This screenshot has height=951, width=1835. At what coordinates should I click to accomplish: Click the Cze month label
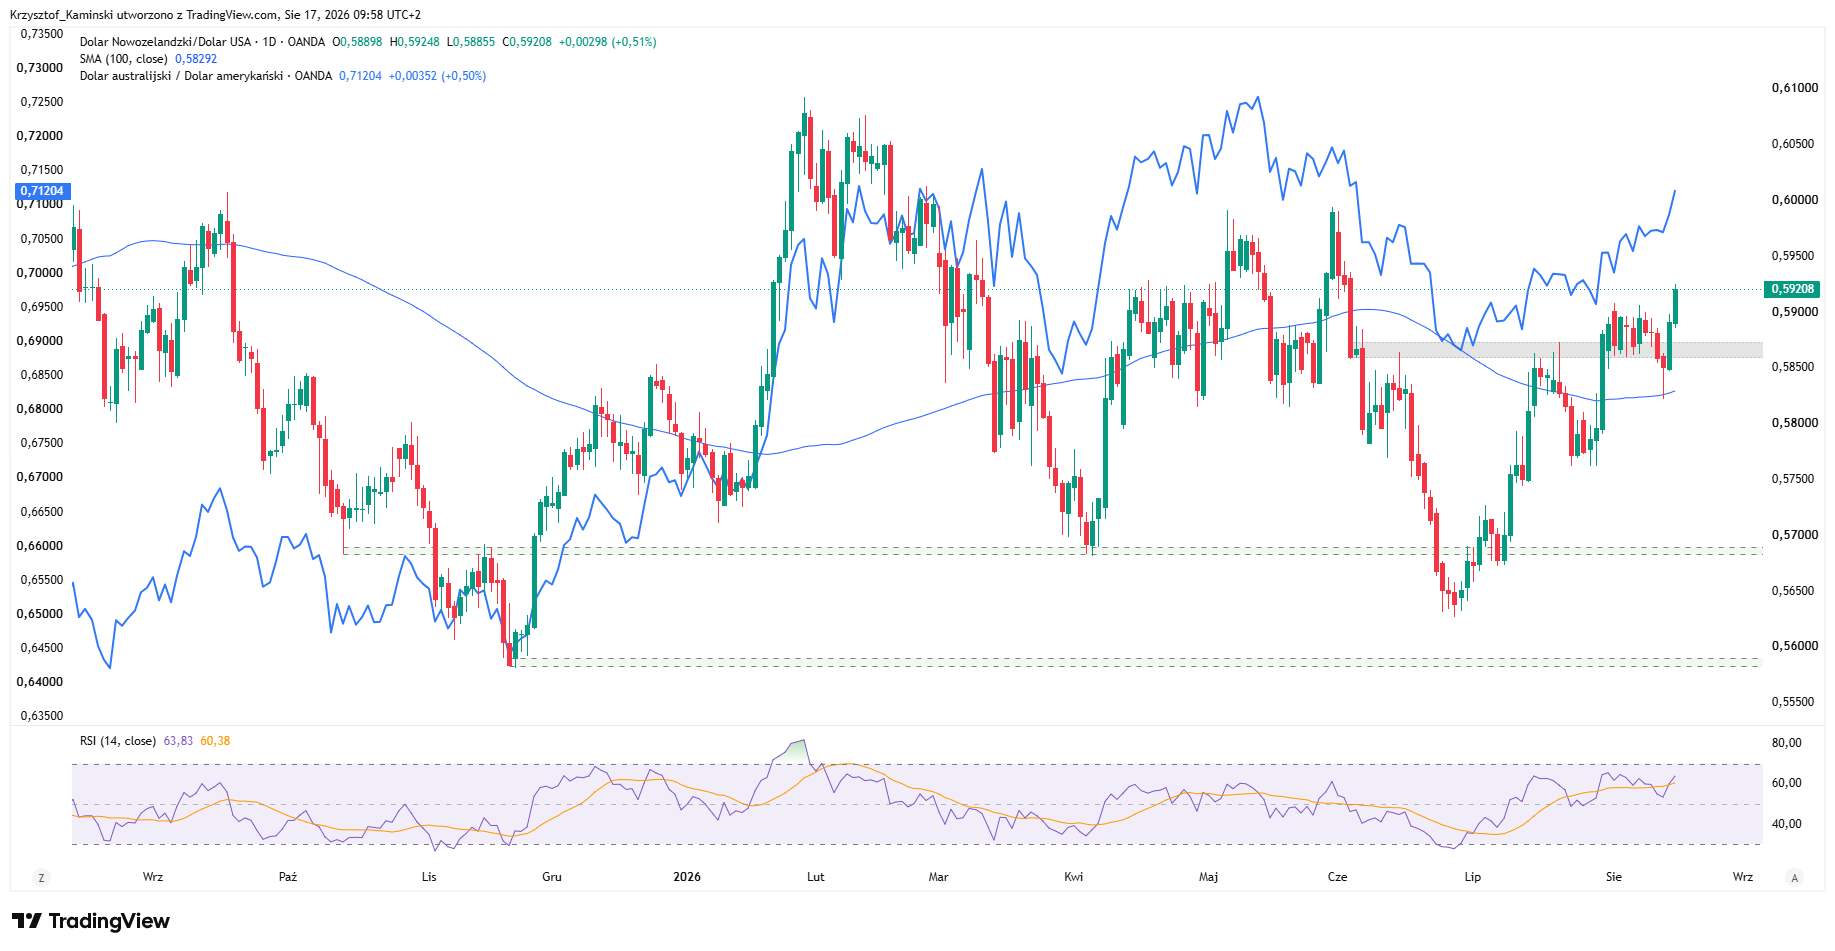pyautogui.click(x=1337, y=877)
